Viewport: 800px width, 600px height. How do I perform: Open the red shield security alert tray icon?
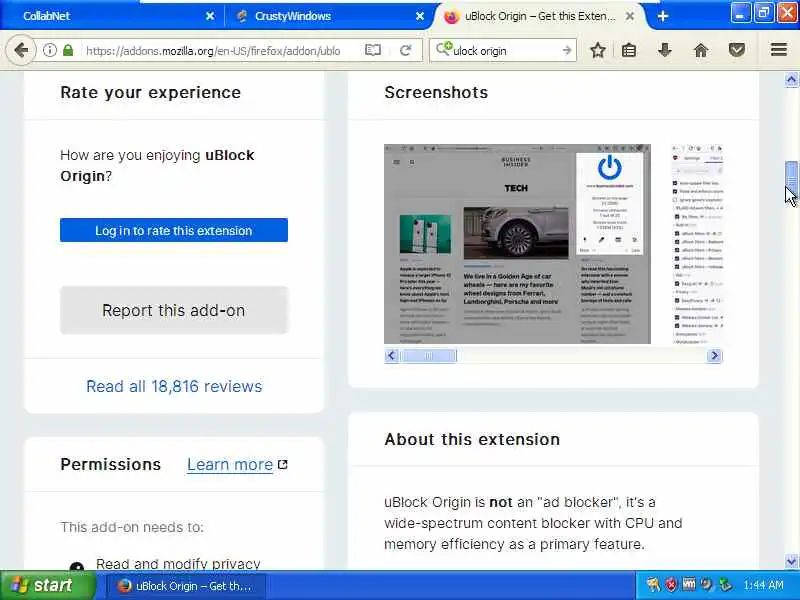pos(671,585)
